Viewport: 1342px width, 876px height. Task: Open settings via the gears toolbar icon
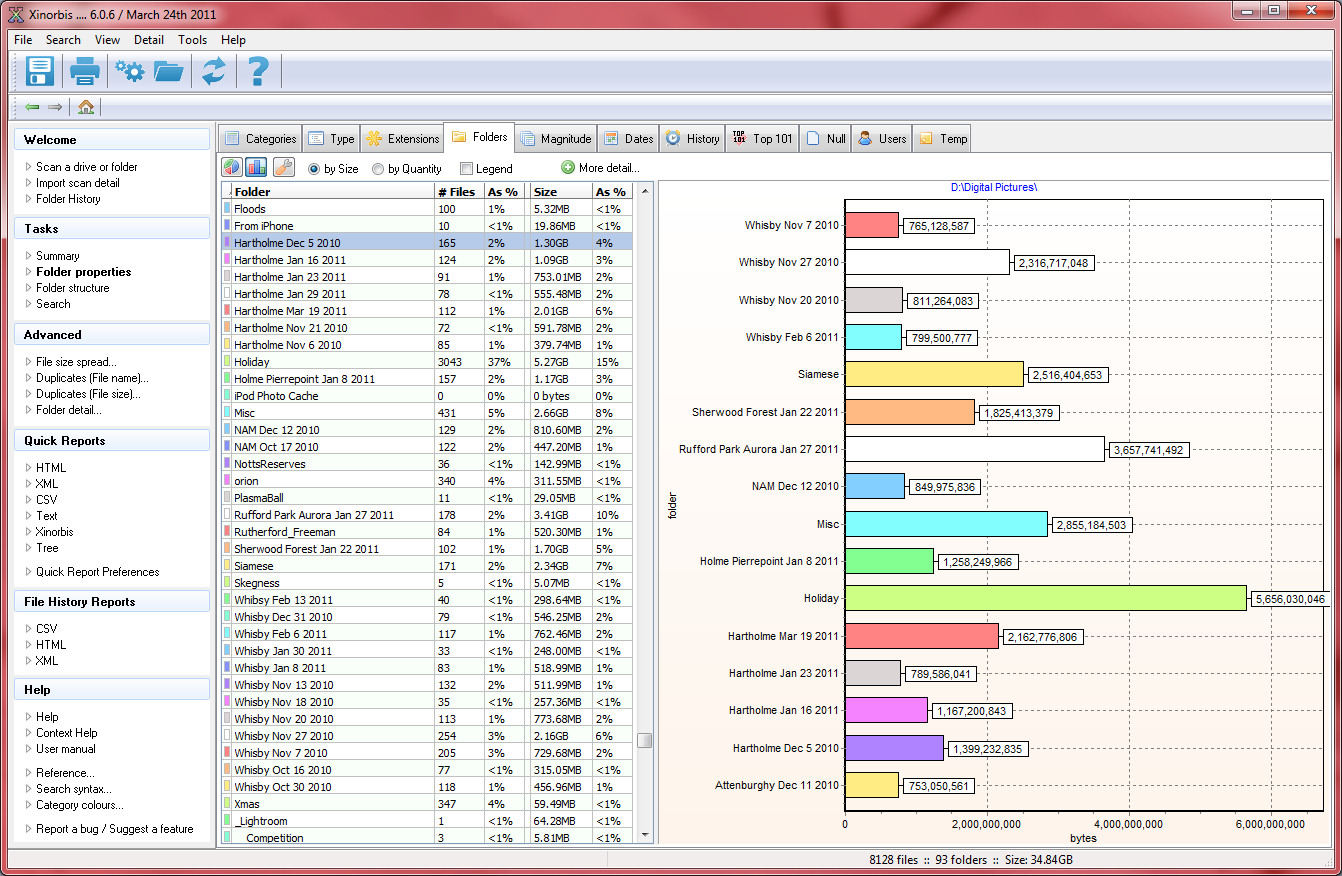click(x=129, y=72)
